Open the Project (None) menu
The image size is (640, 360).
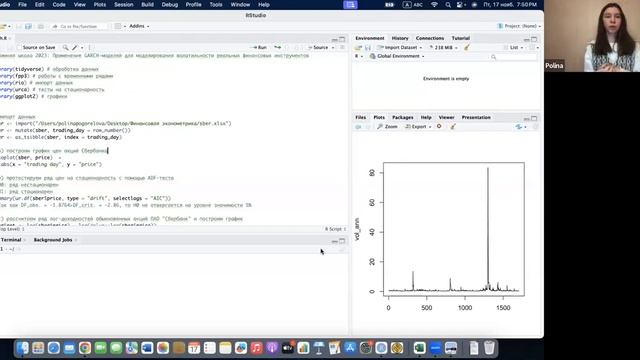[x=519, y=26]
